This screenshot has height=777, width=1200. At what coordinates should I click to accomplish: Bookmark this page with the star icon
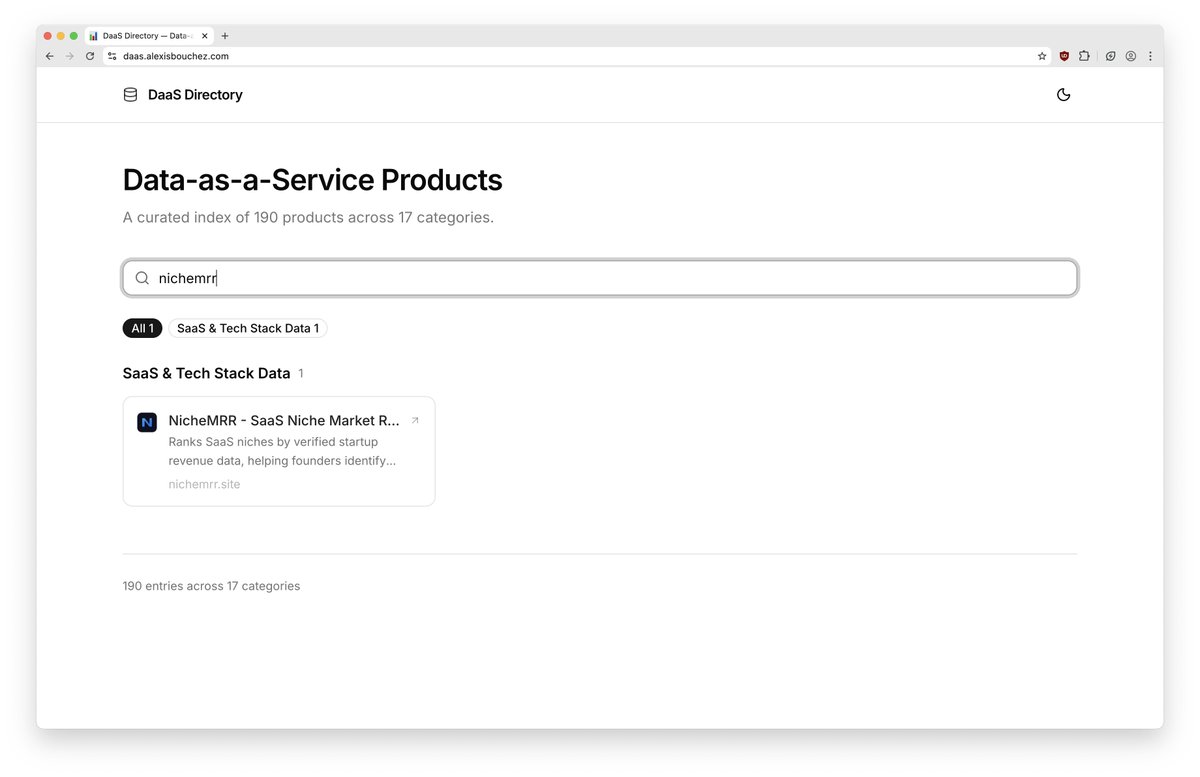click(x=1041, y=56)
